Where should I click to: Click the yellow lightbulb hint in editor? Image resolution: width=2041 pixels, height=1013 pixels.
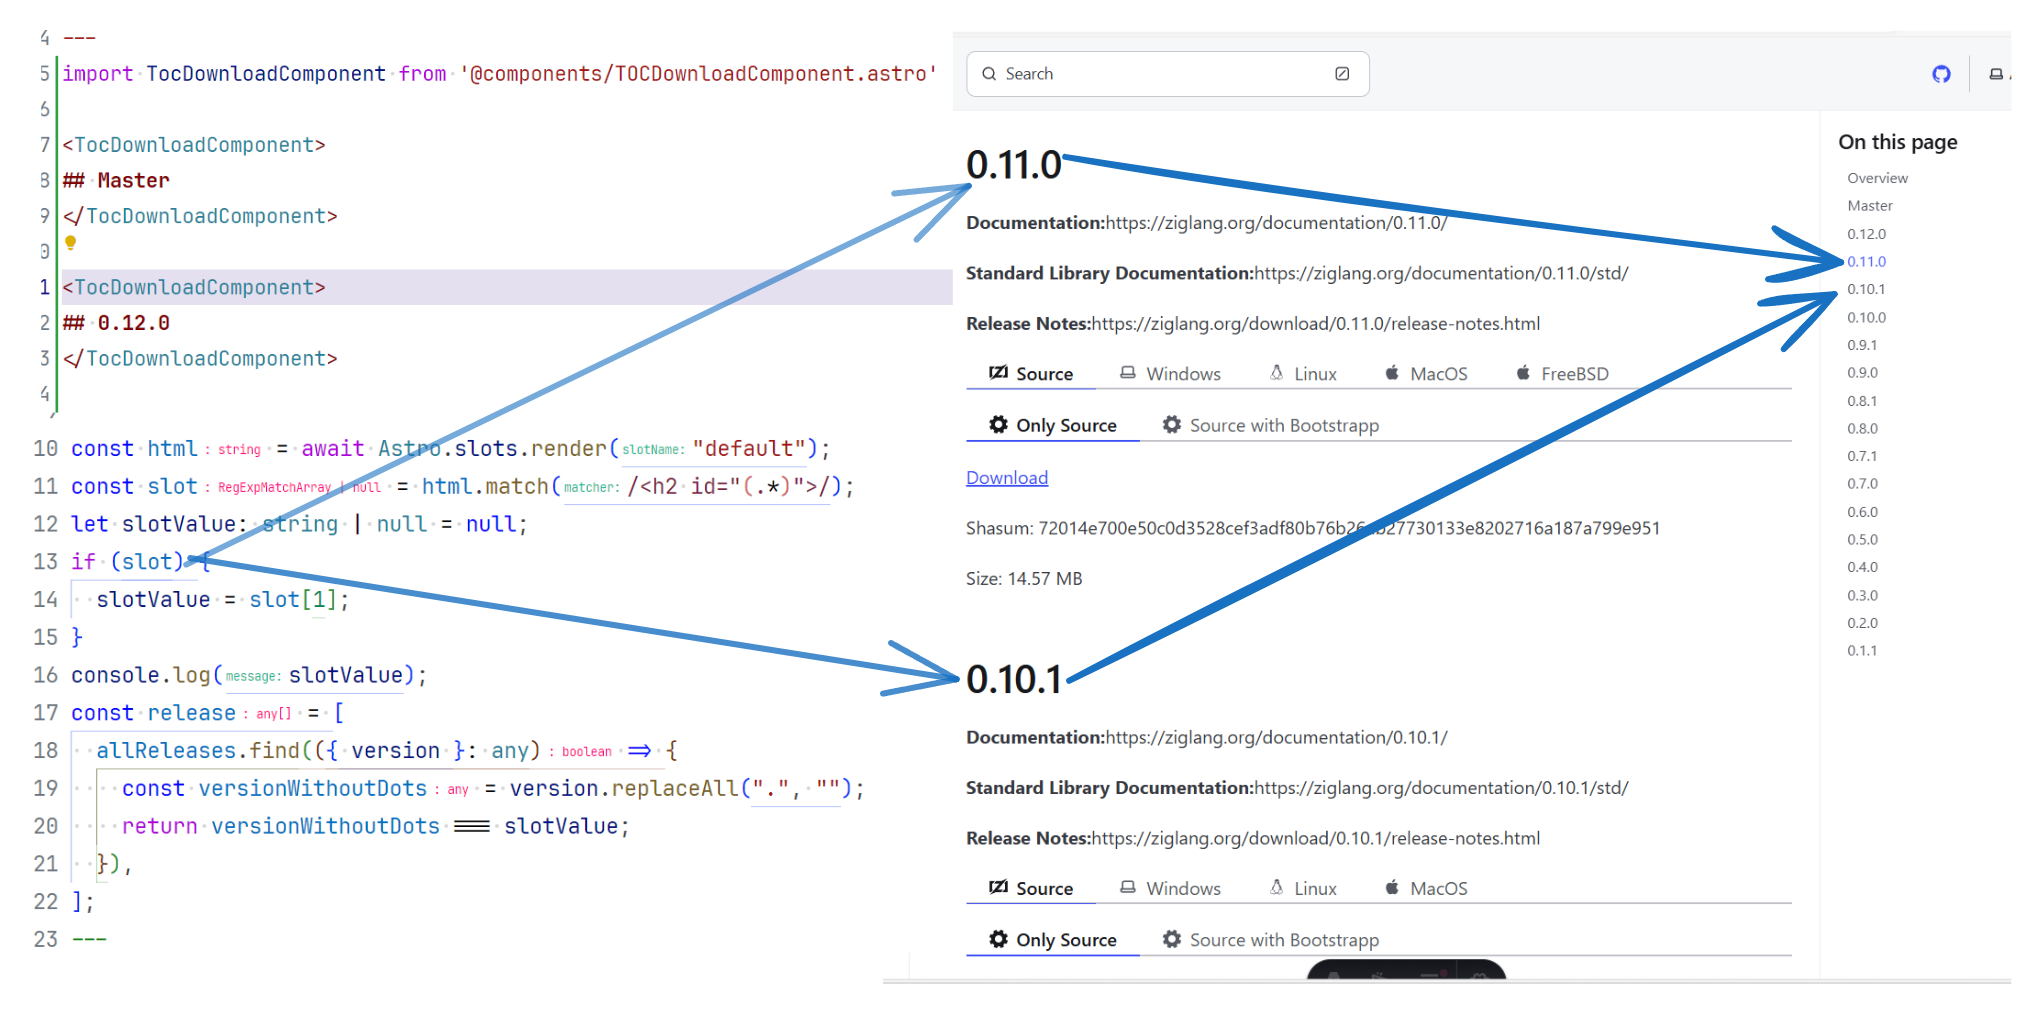point(70,243)
